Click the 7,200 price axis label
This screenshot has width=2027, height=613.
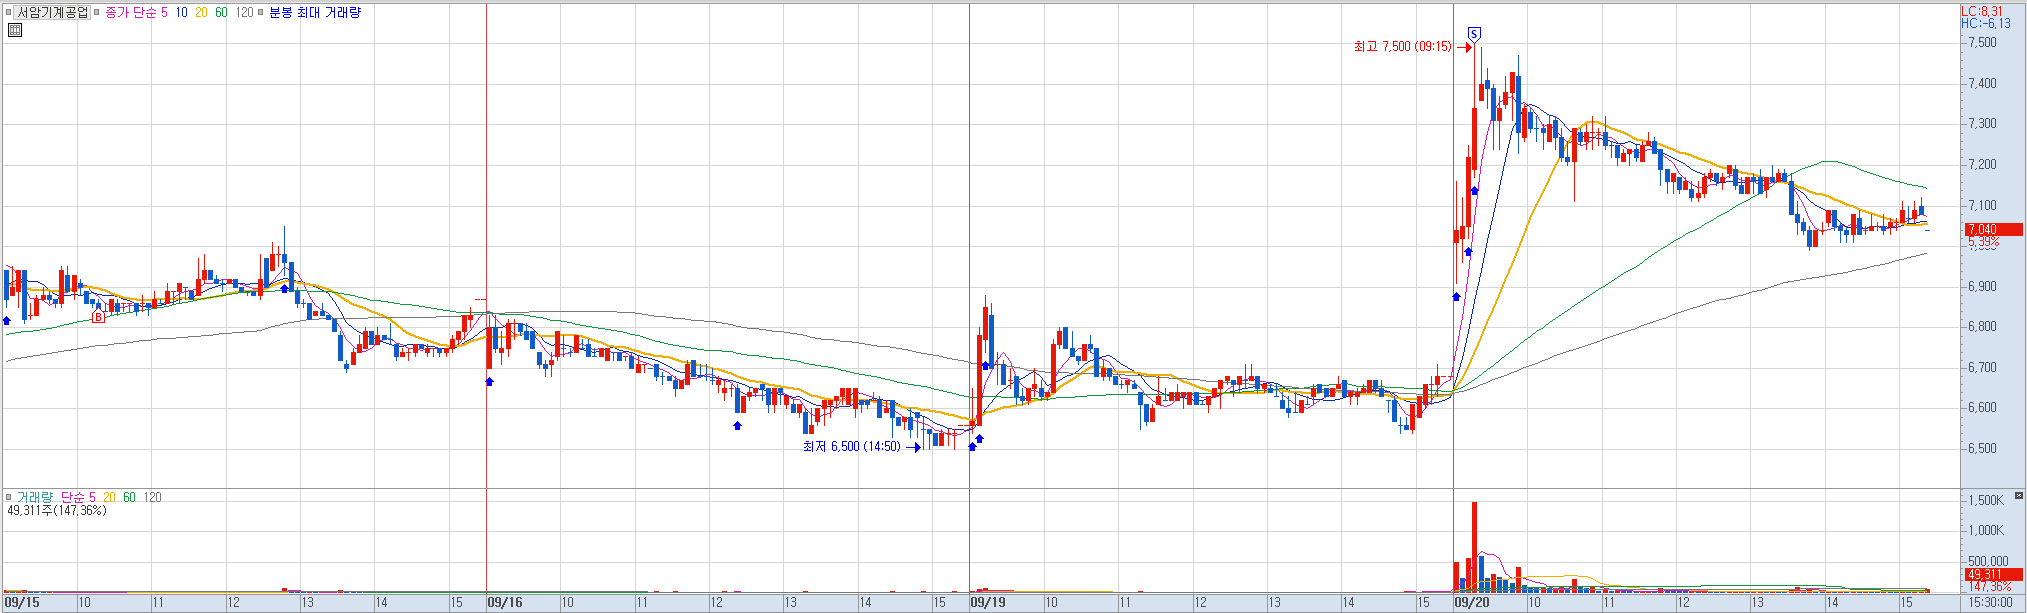click(1982, 165)
